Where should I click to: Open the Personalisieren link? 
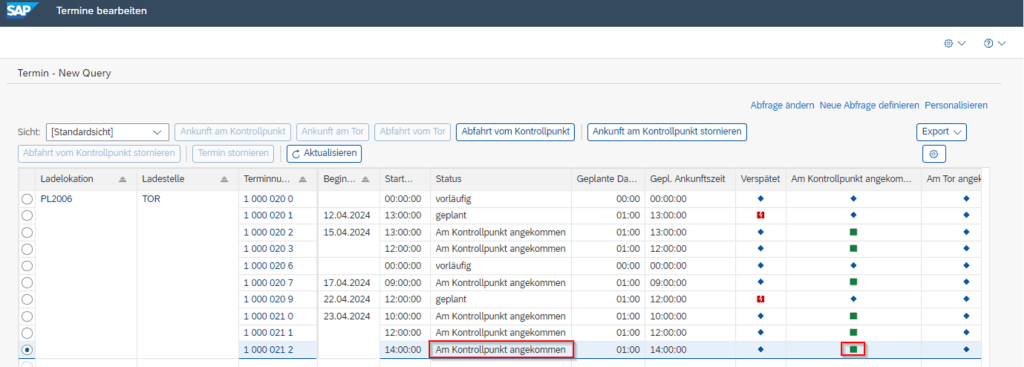pyautogui.click(x=956, y=104)
